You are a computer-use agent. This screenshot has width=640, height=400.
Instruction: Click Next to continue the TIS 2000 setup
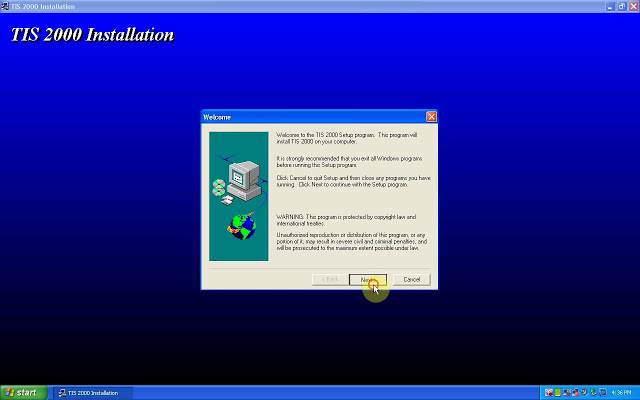(x=368, y=280)
